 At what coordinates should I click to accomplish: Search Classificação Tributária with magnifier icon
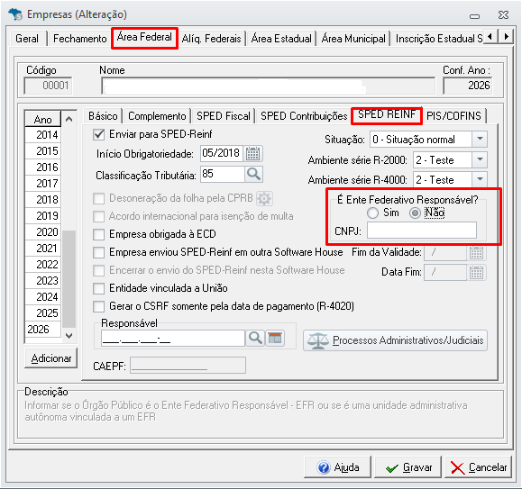(x=253, y=174)
